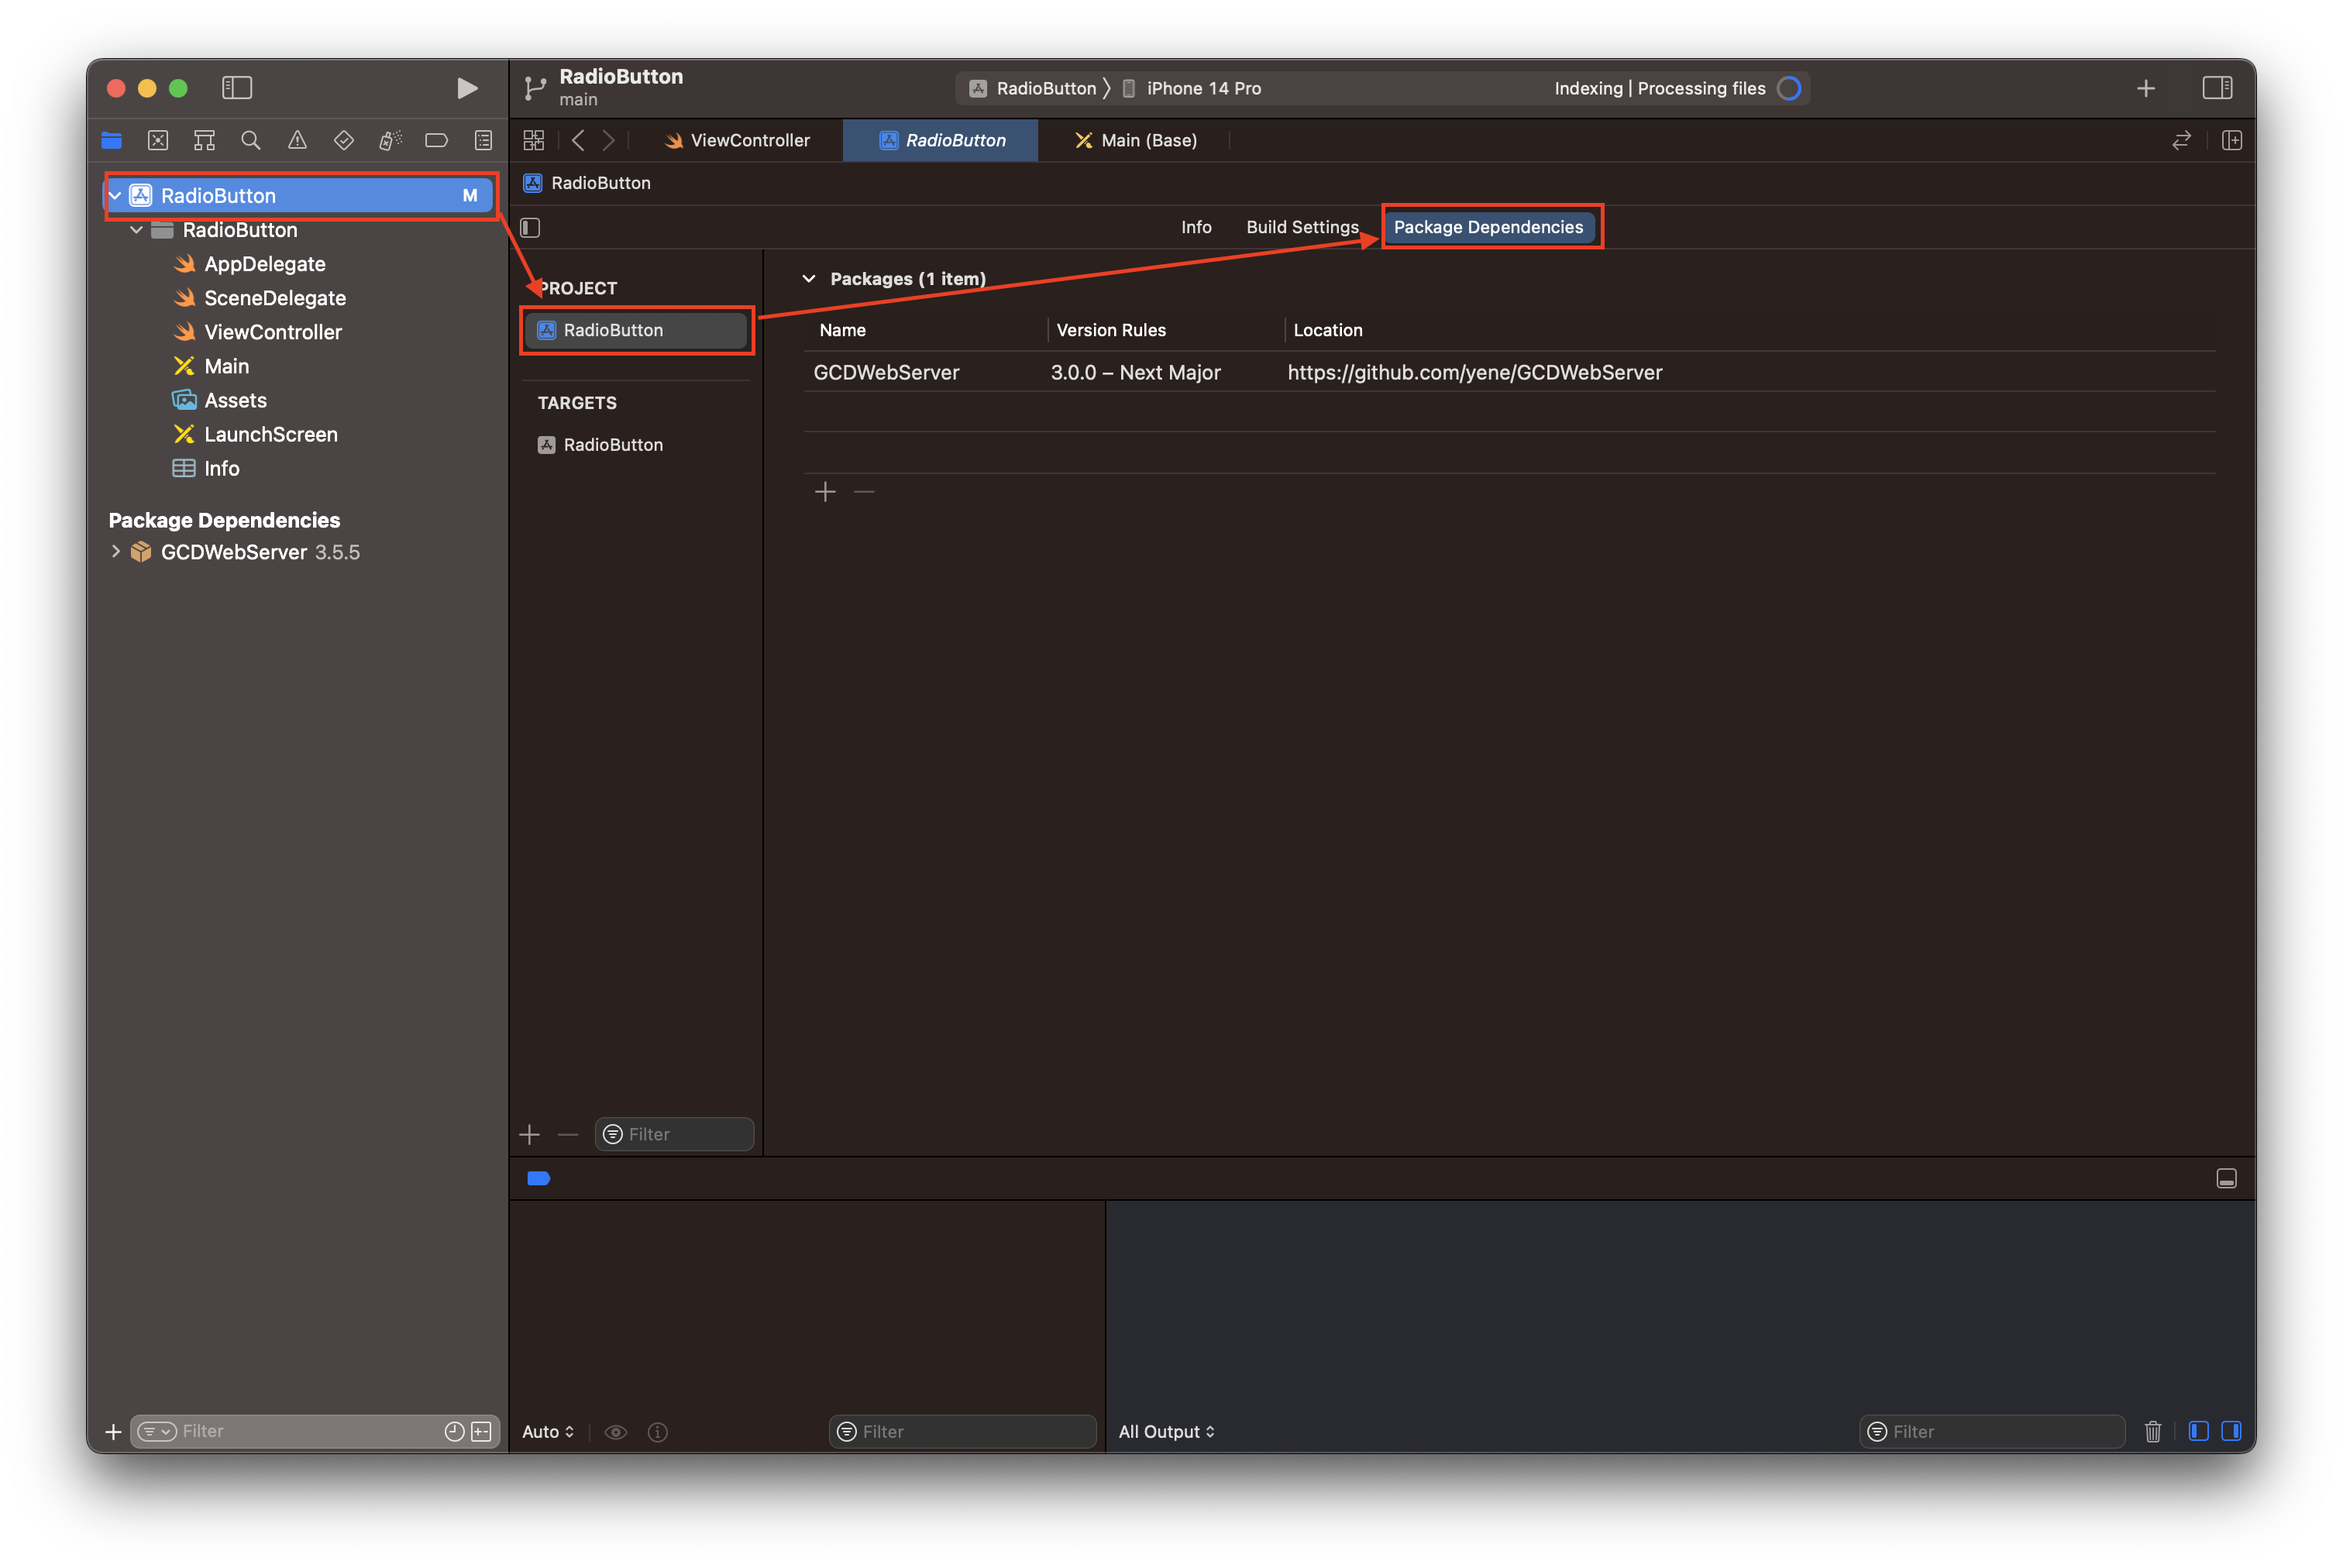Select LaunchScreen file
Screen dimensions: 2343x1568
point(256,434)
